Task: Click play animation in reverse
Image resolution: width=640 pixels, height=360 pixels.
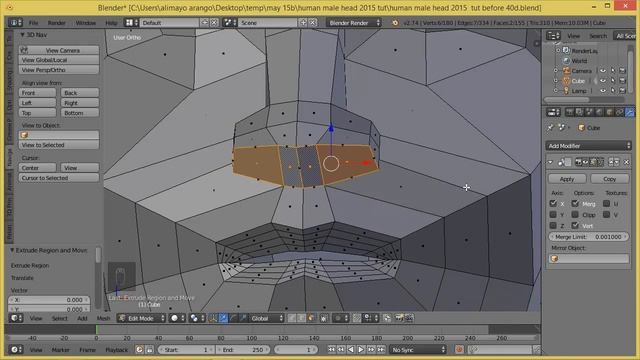Action: [351, 349]
